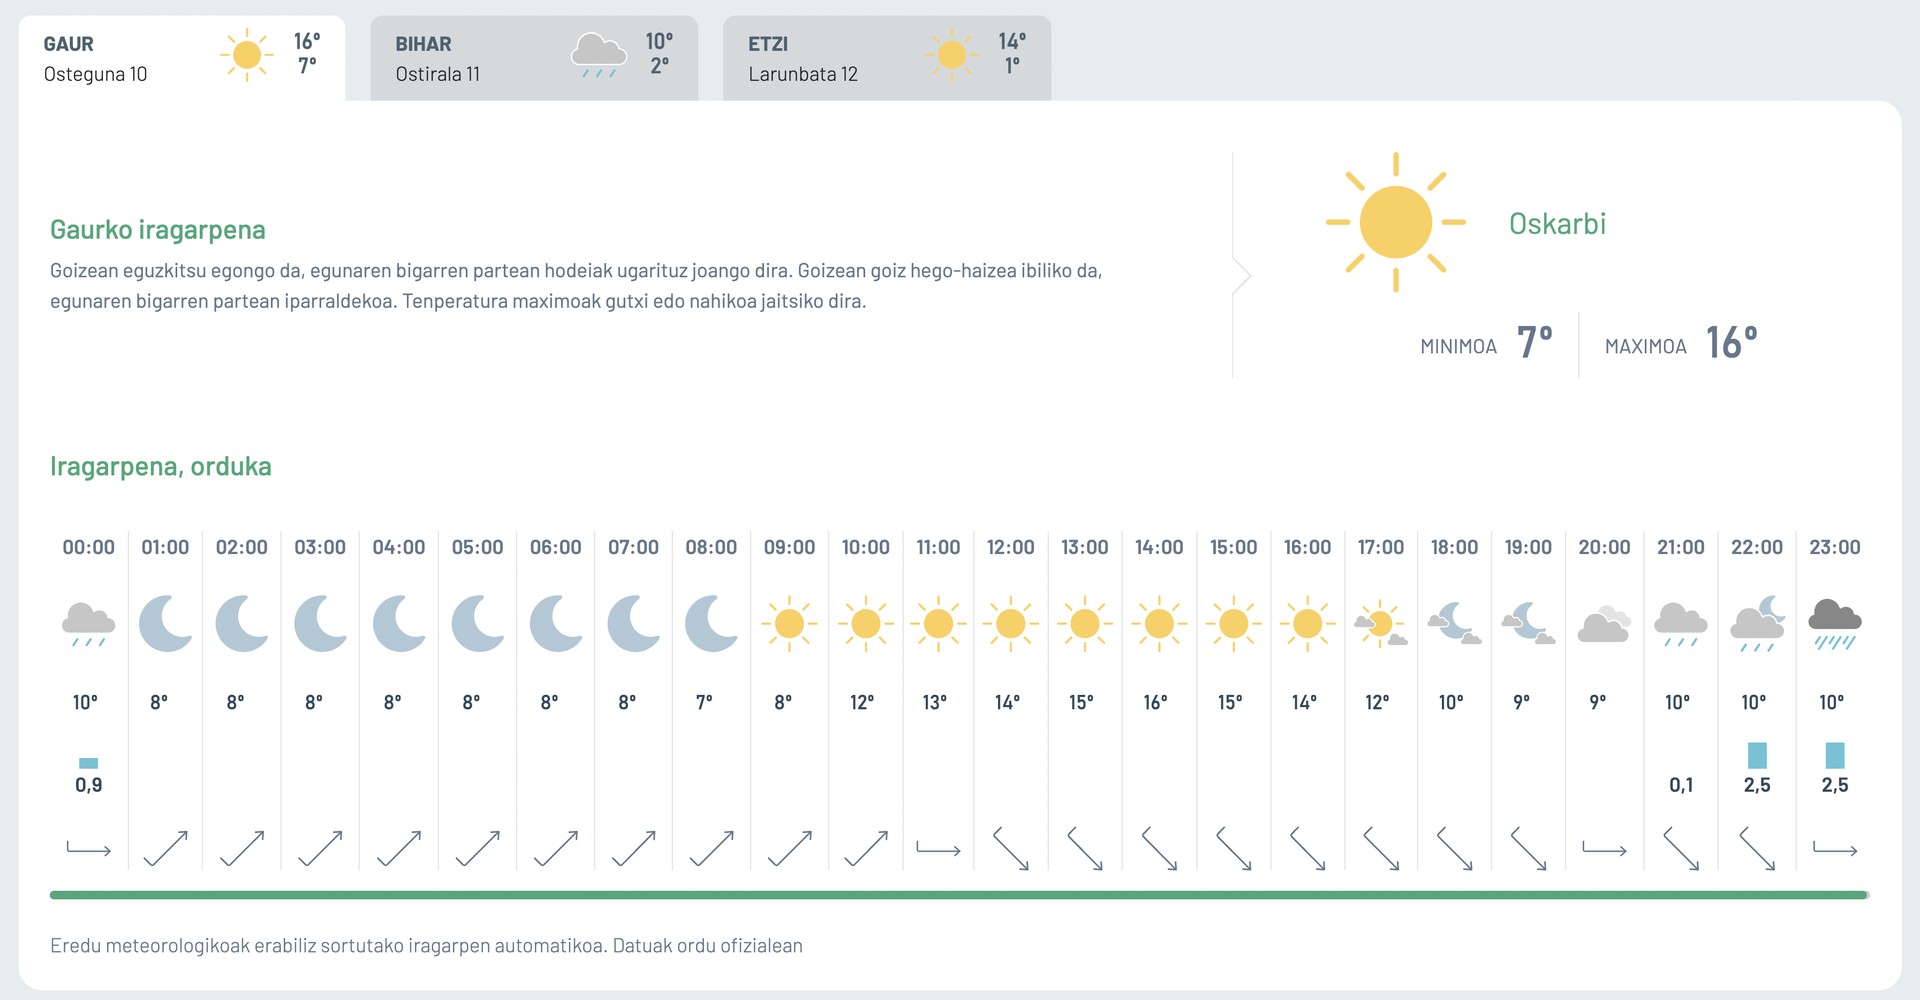Click the sun icon in the ETZI tab

(951, 54)
